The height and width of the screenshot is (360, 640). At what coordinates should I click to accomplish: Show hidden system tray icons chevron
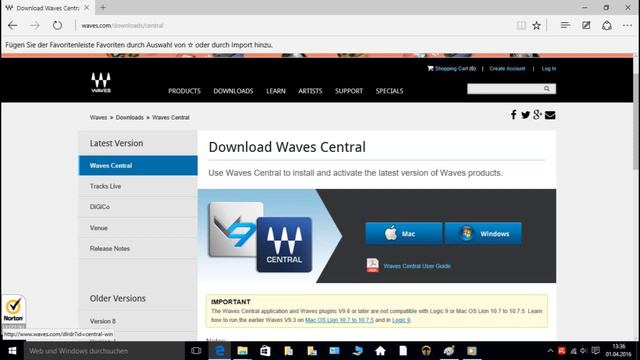tap(550, 351)
